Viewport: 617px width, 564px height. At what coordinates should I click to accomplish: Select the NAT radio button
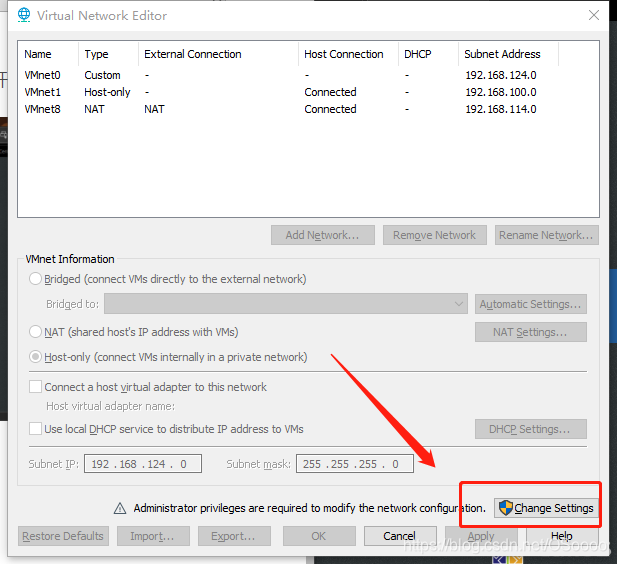(35, 332)
